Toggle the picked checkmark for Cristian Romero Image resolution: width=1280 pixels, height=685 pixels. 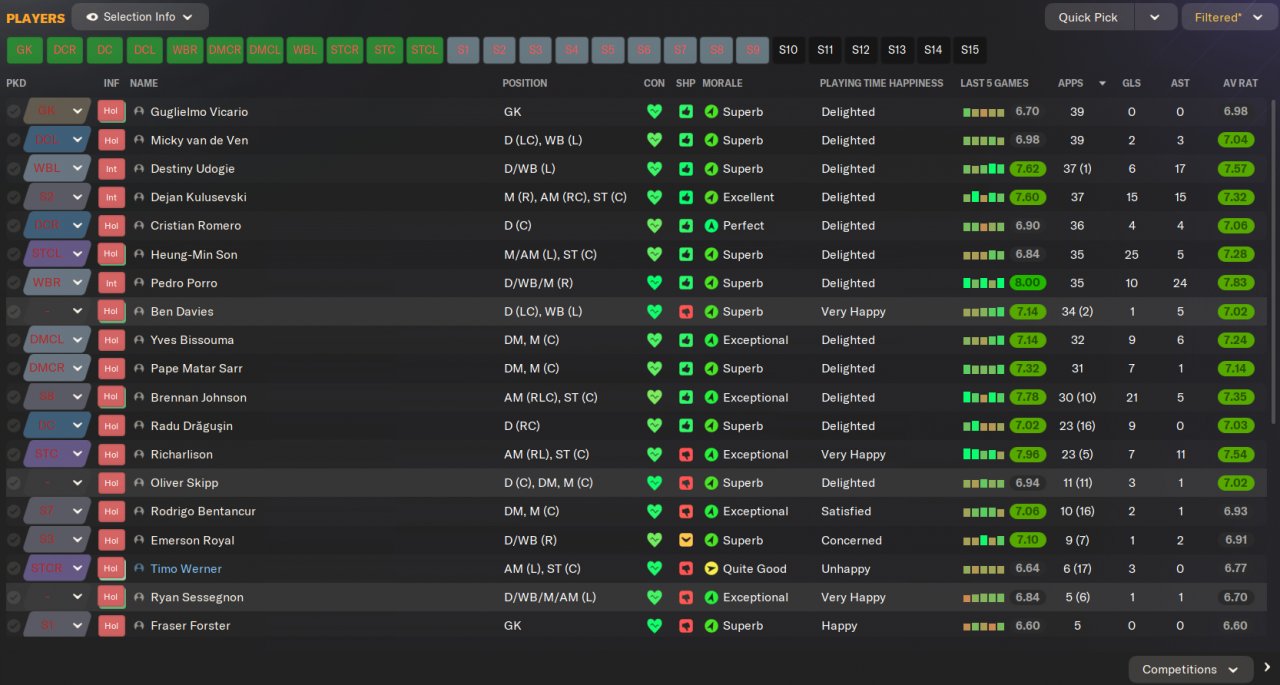click(13, 226)
